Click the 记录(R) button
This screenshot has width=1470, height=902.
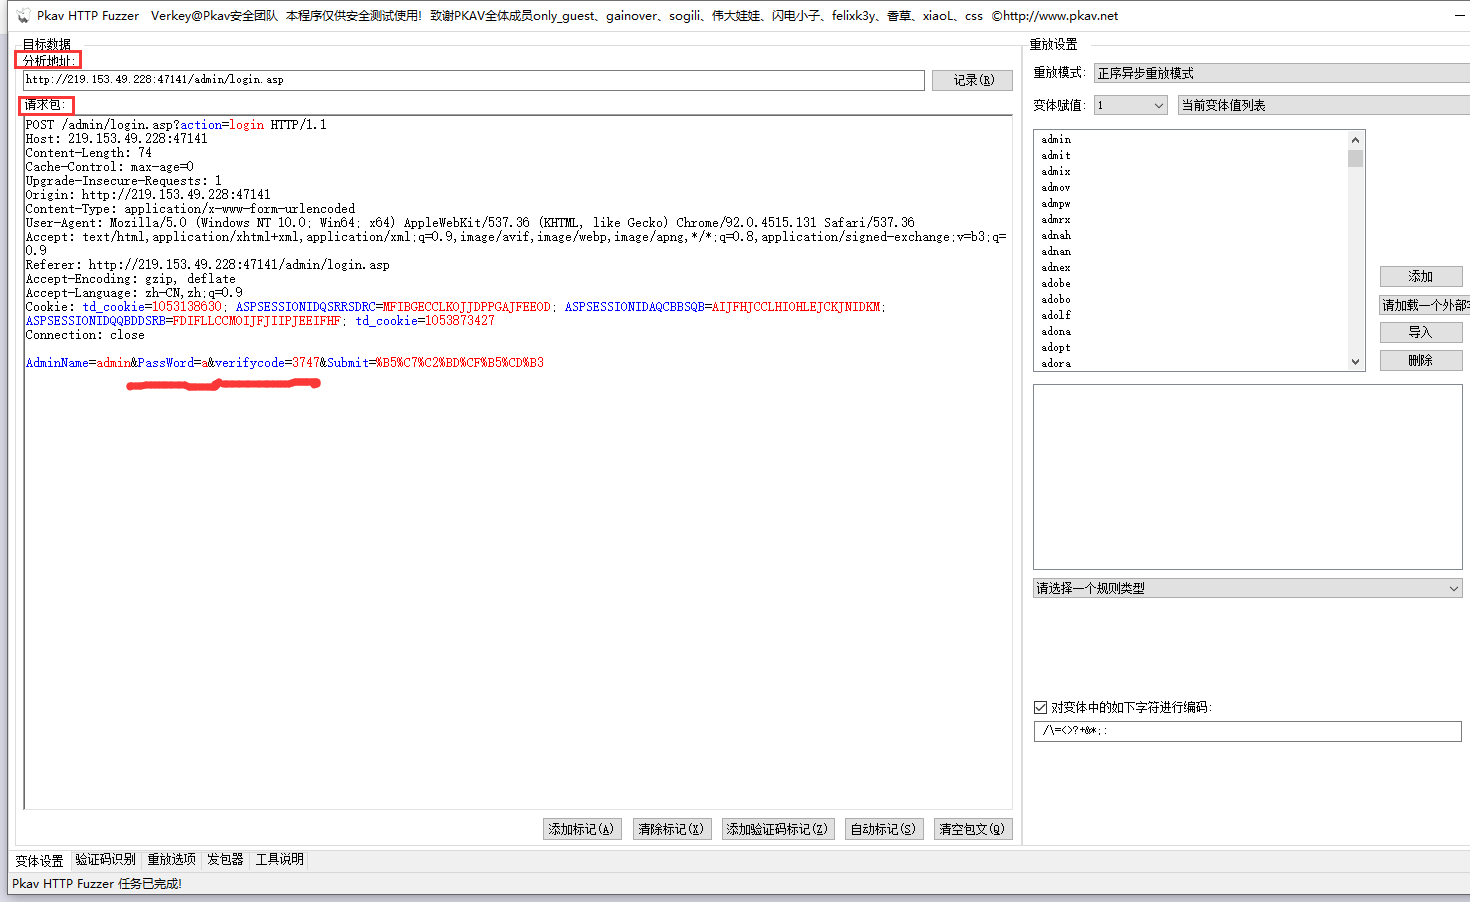(x=971, y=80)
